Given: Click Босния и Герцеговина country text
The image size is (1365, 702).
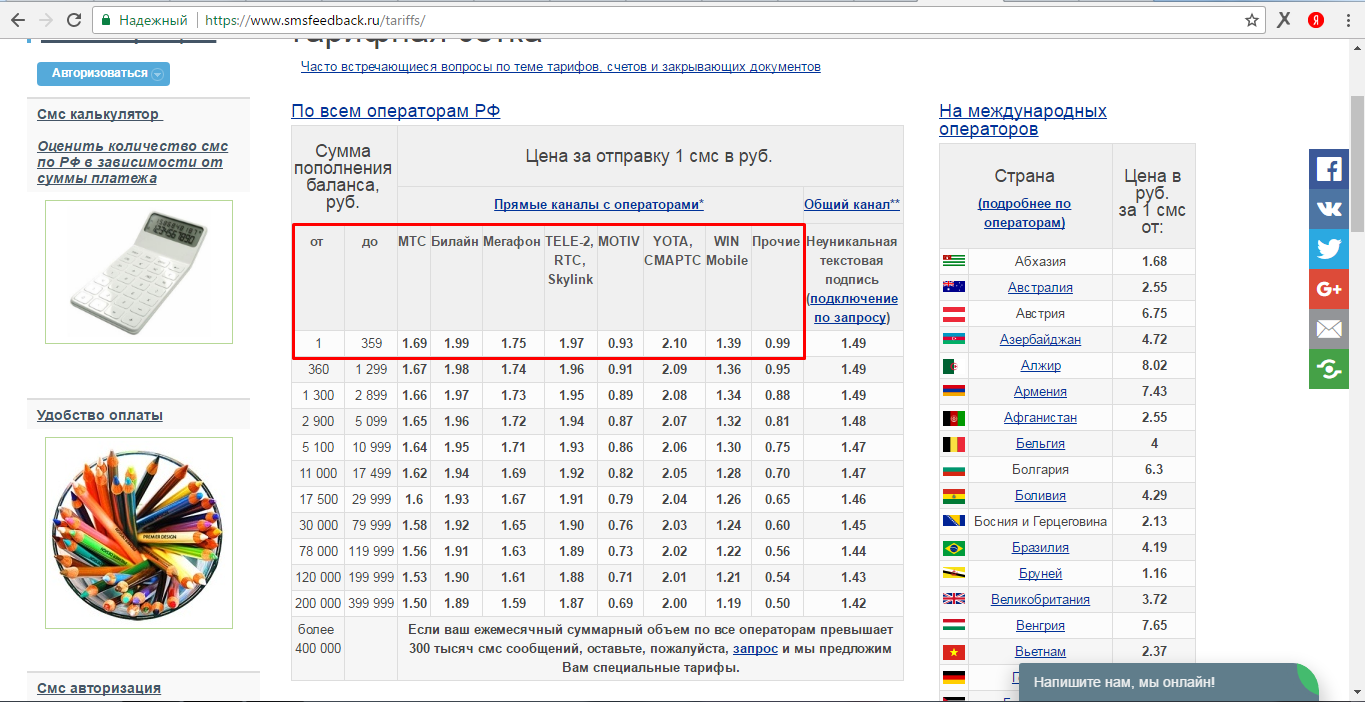Looking at the screenshot, I should pyautogui.click(x=1040, y=521).
